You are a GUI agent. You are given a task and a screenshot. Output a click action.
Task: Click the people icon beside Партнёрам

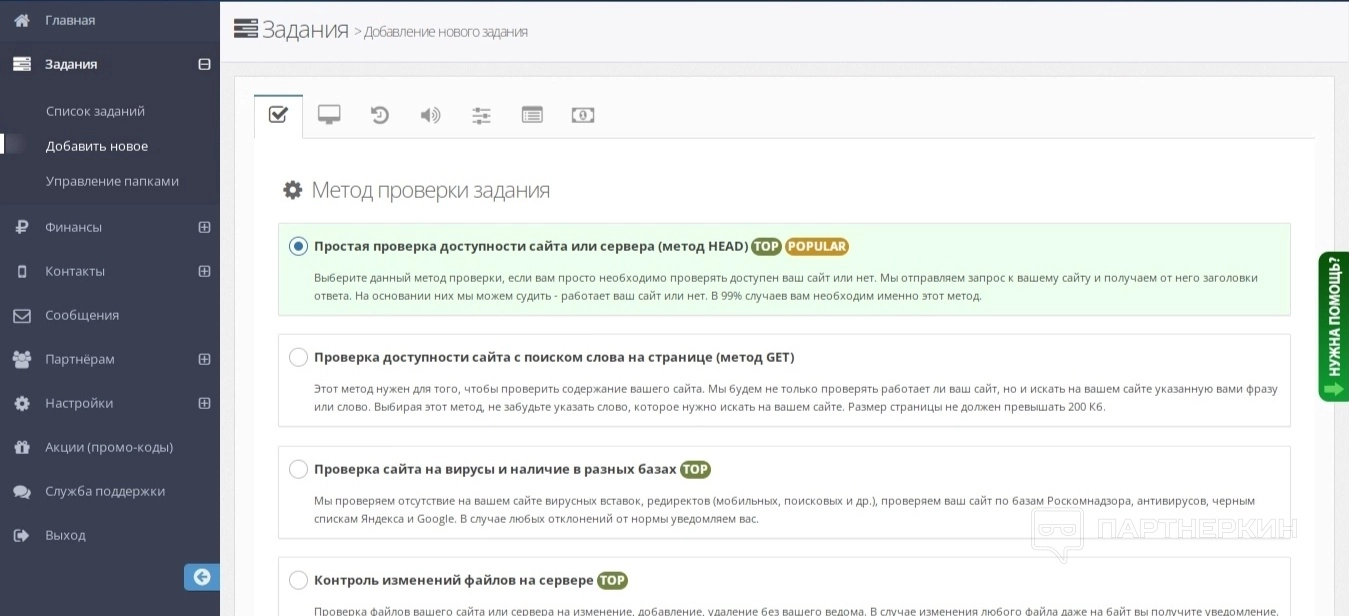[22, 359]
